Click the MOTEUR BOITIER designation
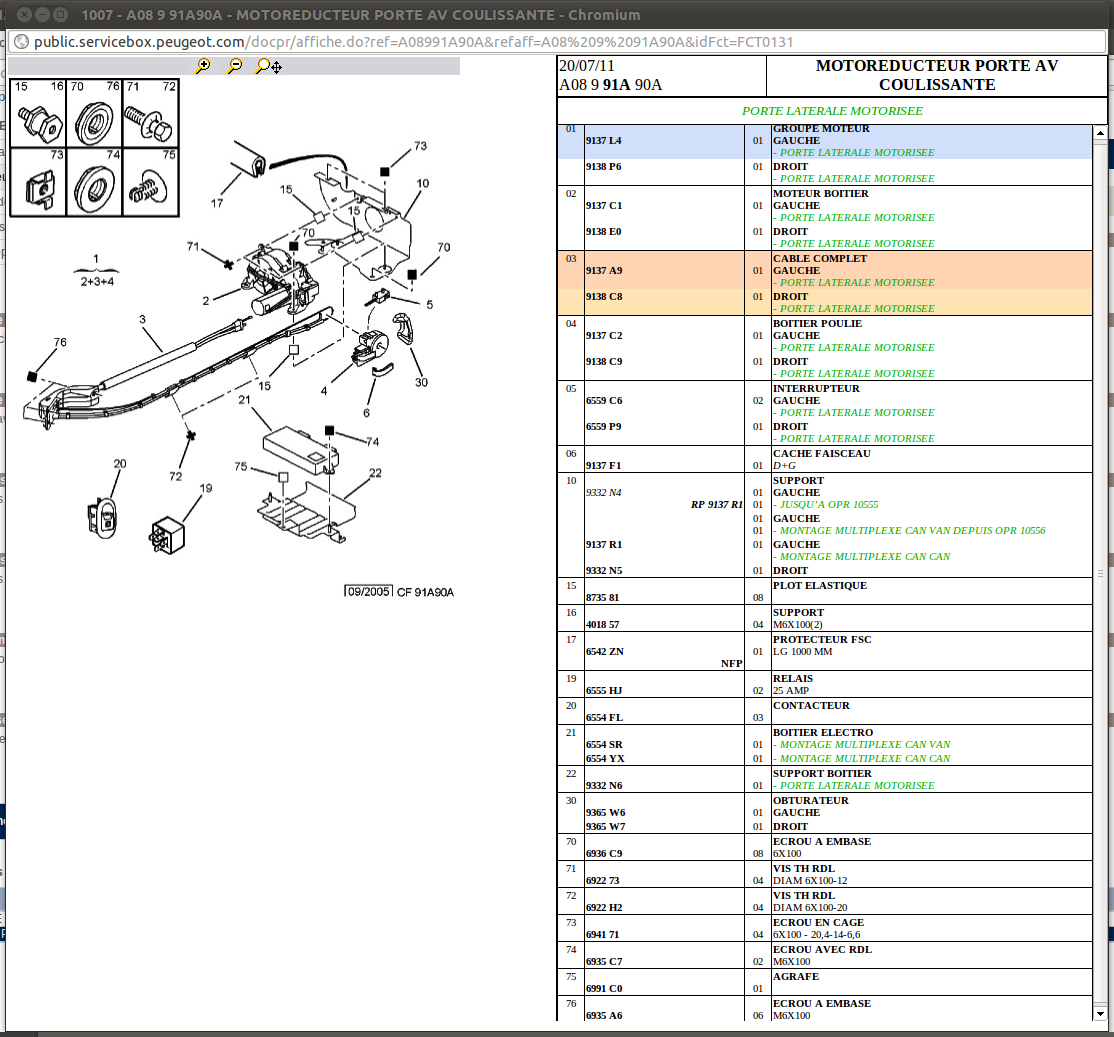This screenshot has width=1114, height=1037. coord(821,194)
